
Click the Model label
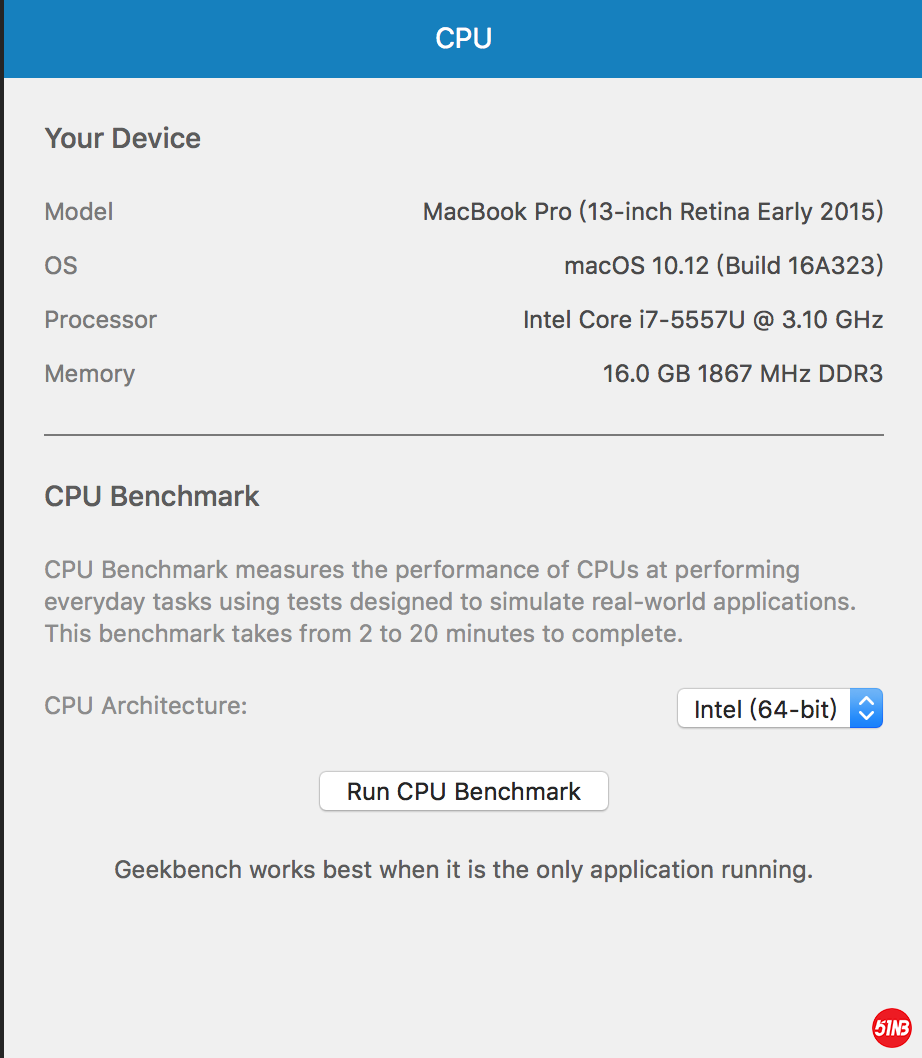(x=79, y=212)
